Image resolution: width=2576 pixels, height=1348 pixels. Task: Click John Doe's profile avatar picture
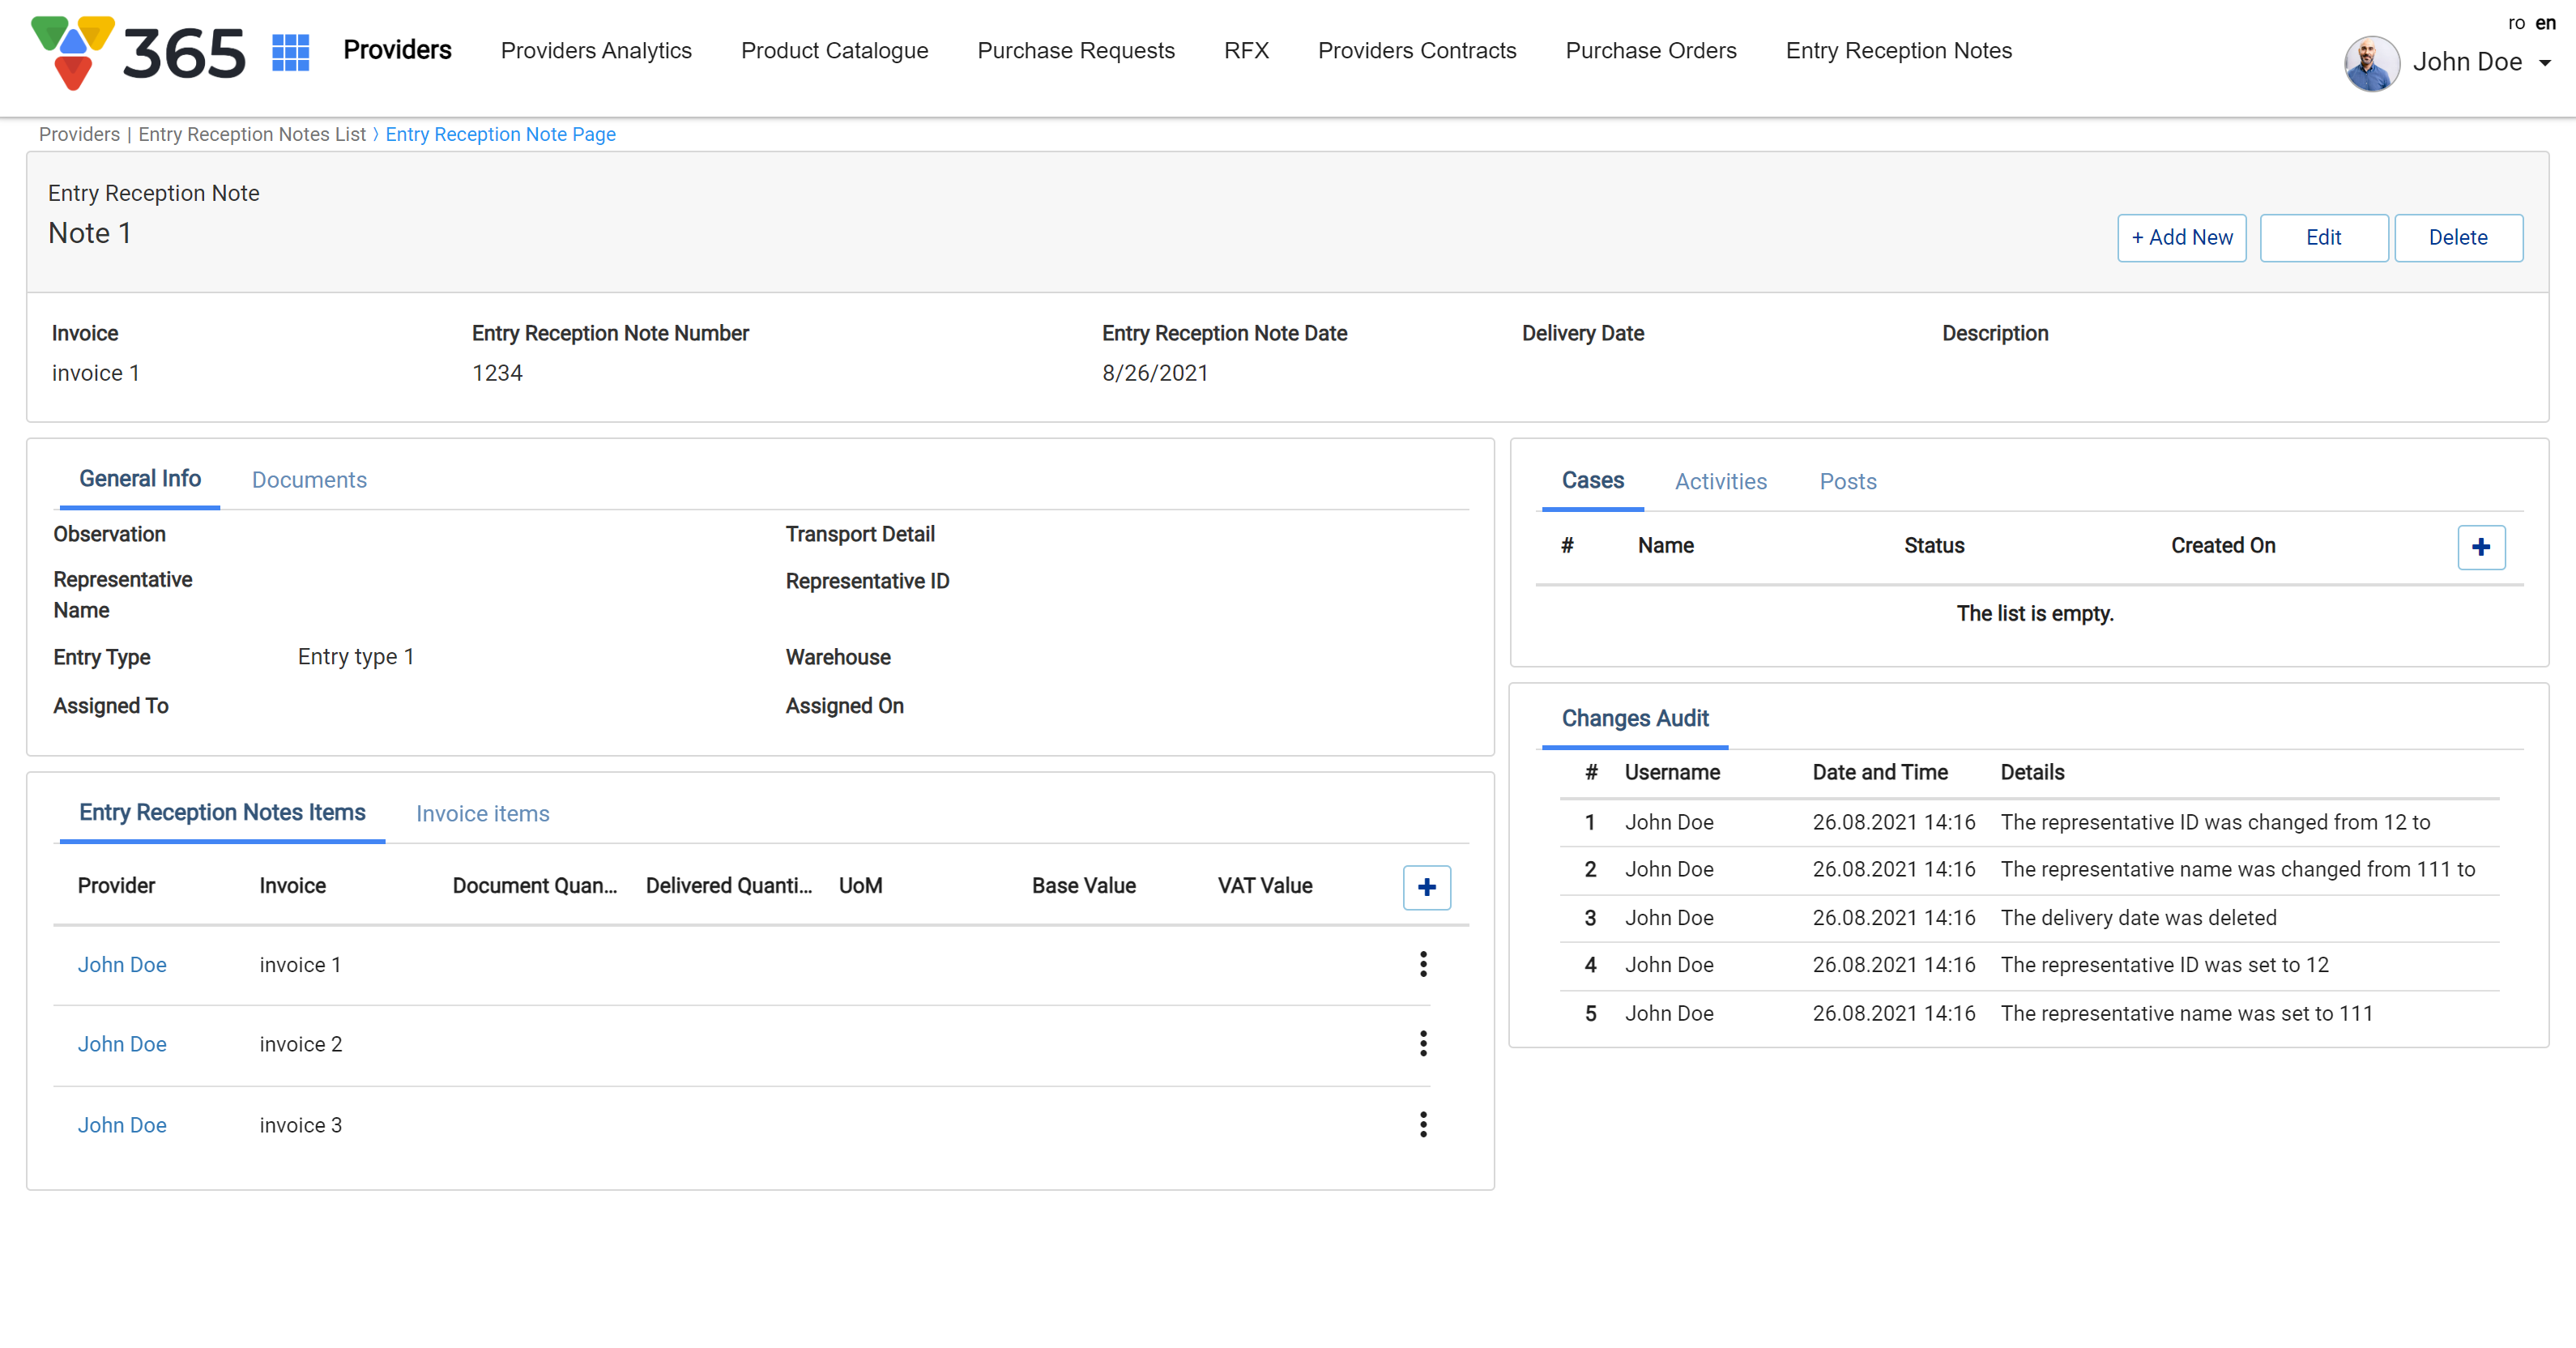pyautogui.click(x=2371, y=63)
